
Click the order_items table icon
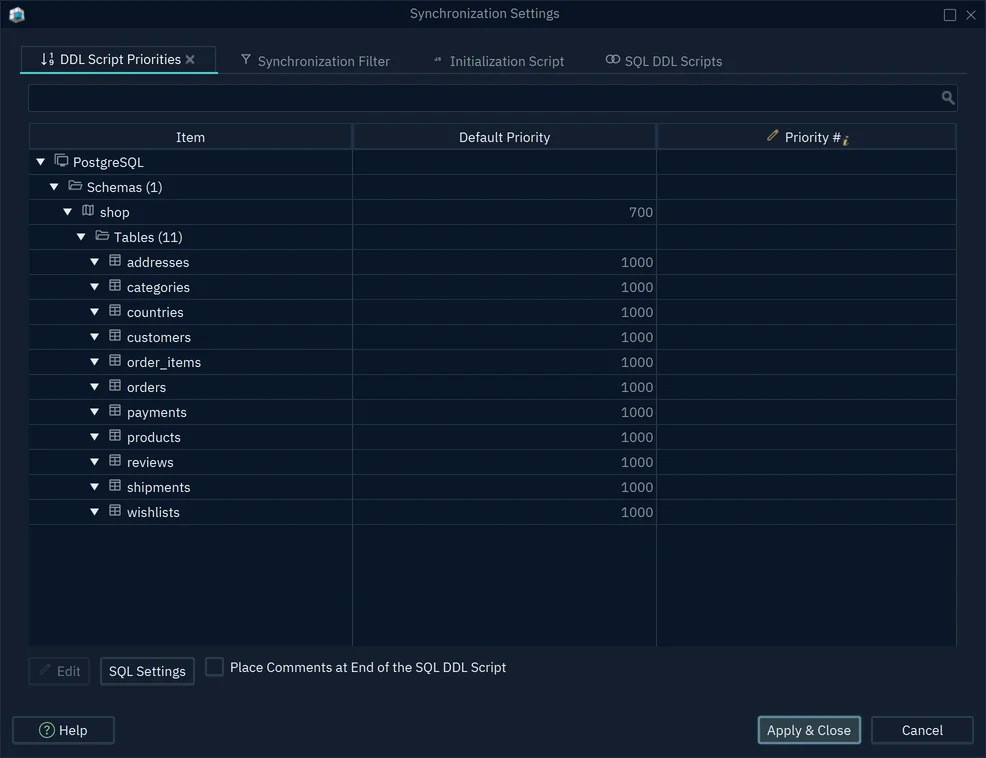[x=115, y=360]
